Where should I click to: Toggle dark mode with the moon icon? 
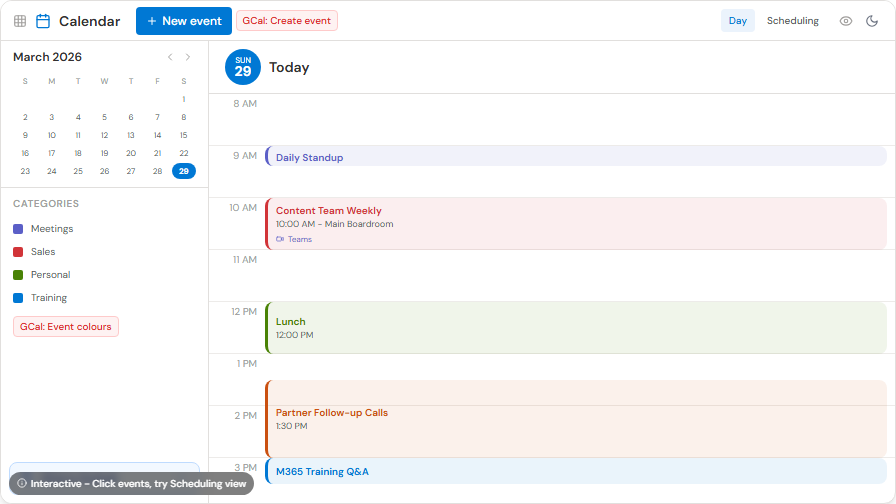pyautogui.click(x=872, y=21)
